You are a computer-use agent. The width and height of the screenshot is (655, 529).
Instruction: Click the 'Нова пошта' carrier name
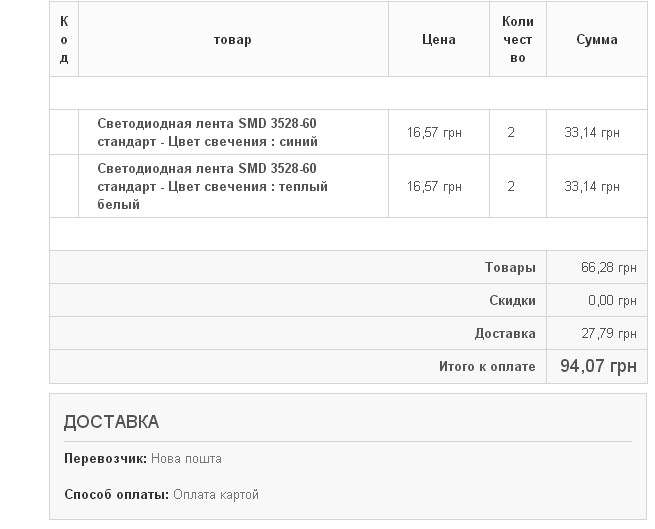tap(186, 459)
